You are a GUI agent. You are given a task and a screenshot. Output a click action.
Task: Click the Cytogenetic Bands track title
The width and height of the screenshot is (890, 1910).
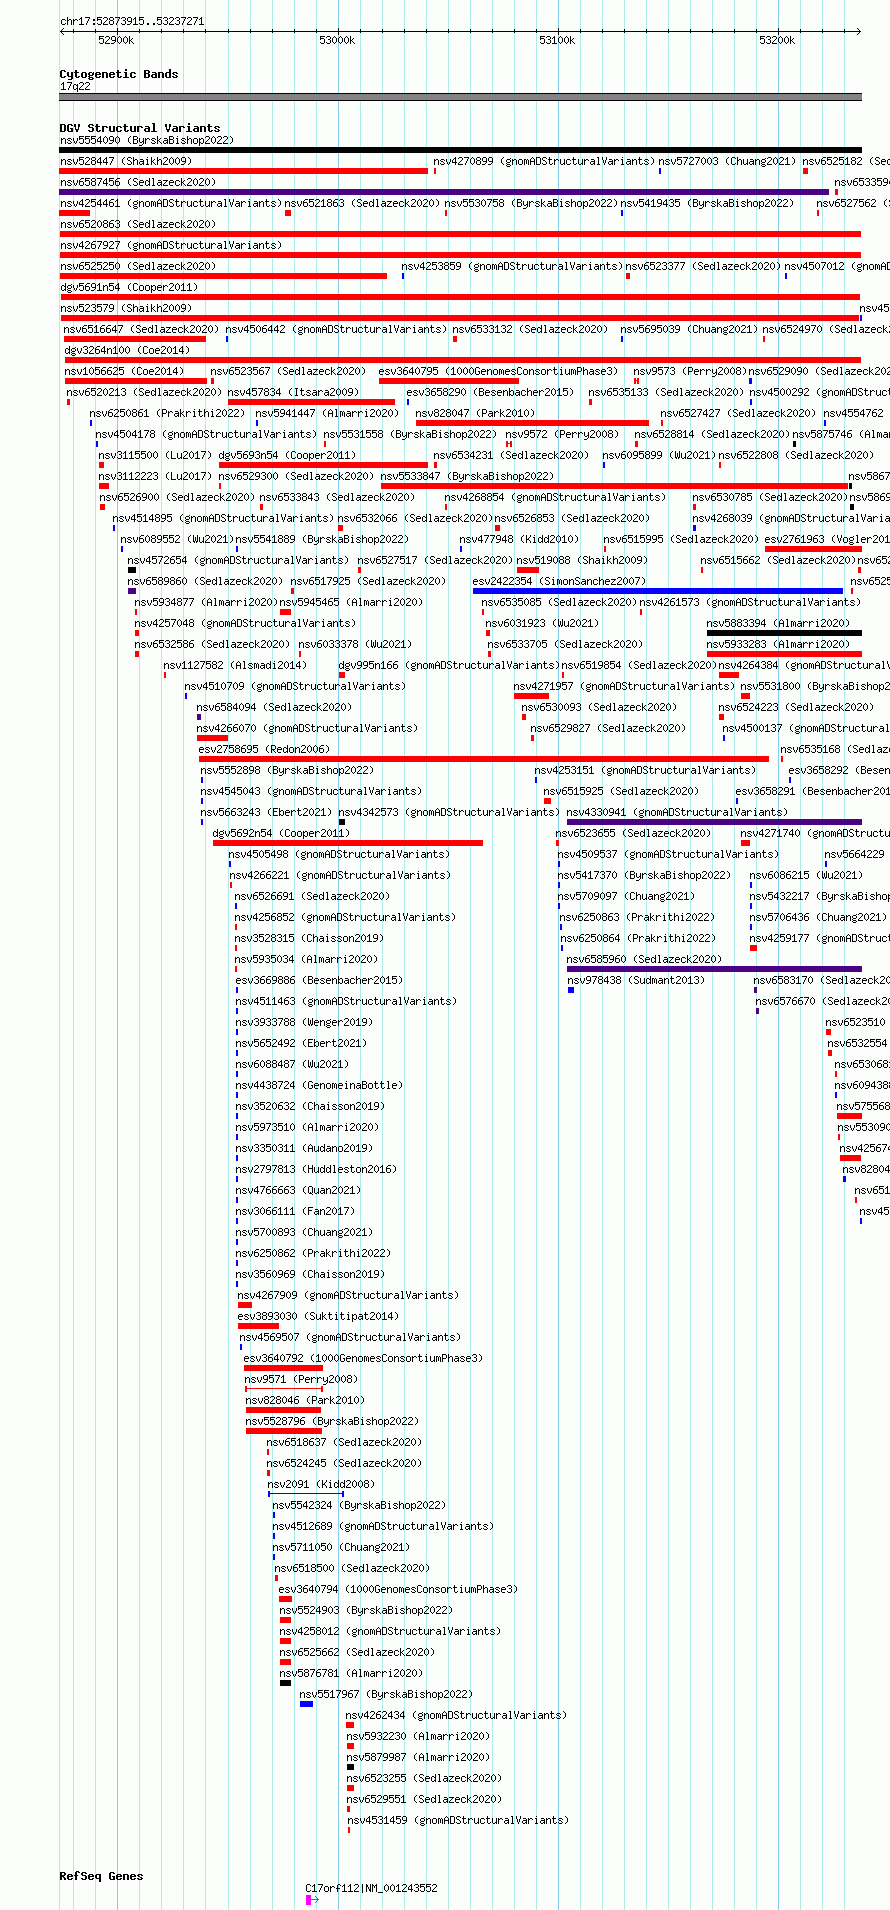[118, 74]
